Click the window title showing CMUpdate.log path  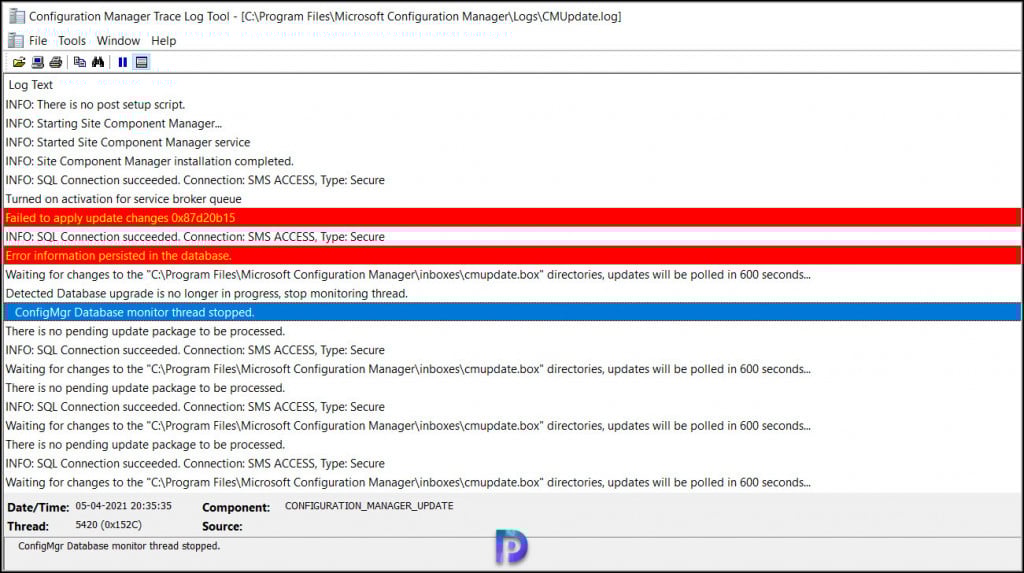coord(325,16)
